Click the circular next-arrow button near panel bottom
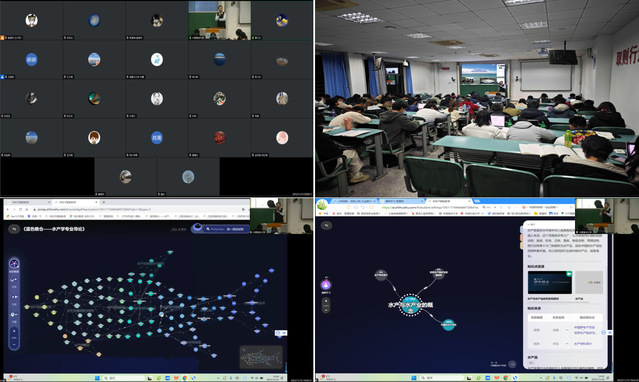 click(x=512, y=364)
